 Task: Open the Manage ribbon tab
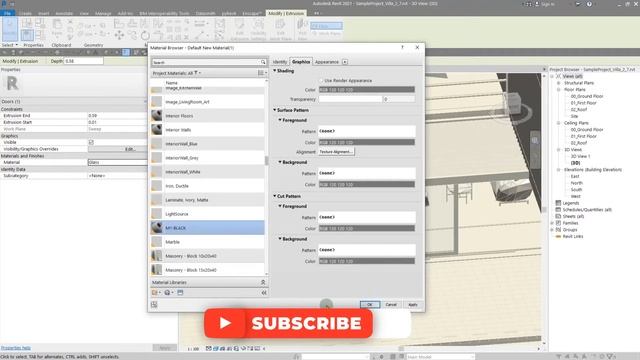[103, 13]
